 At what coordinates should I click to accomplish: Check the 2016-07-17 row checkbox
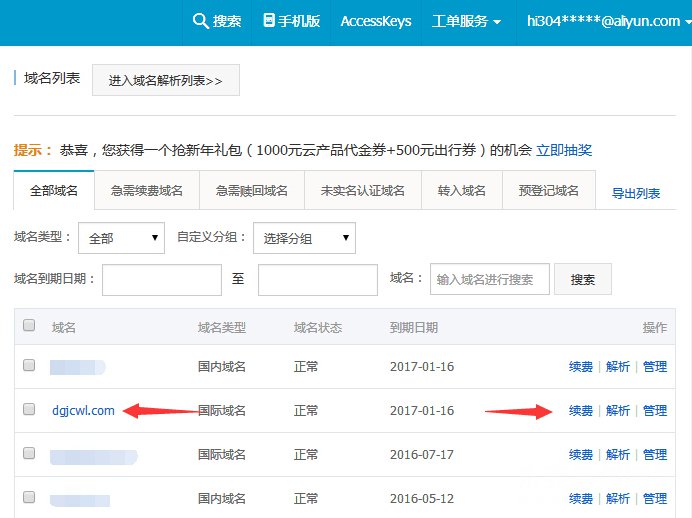29,453
